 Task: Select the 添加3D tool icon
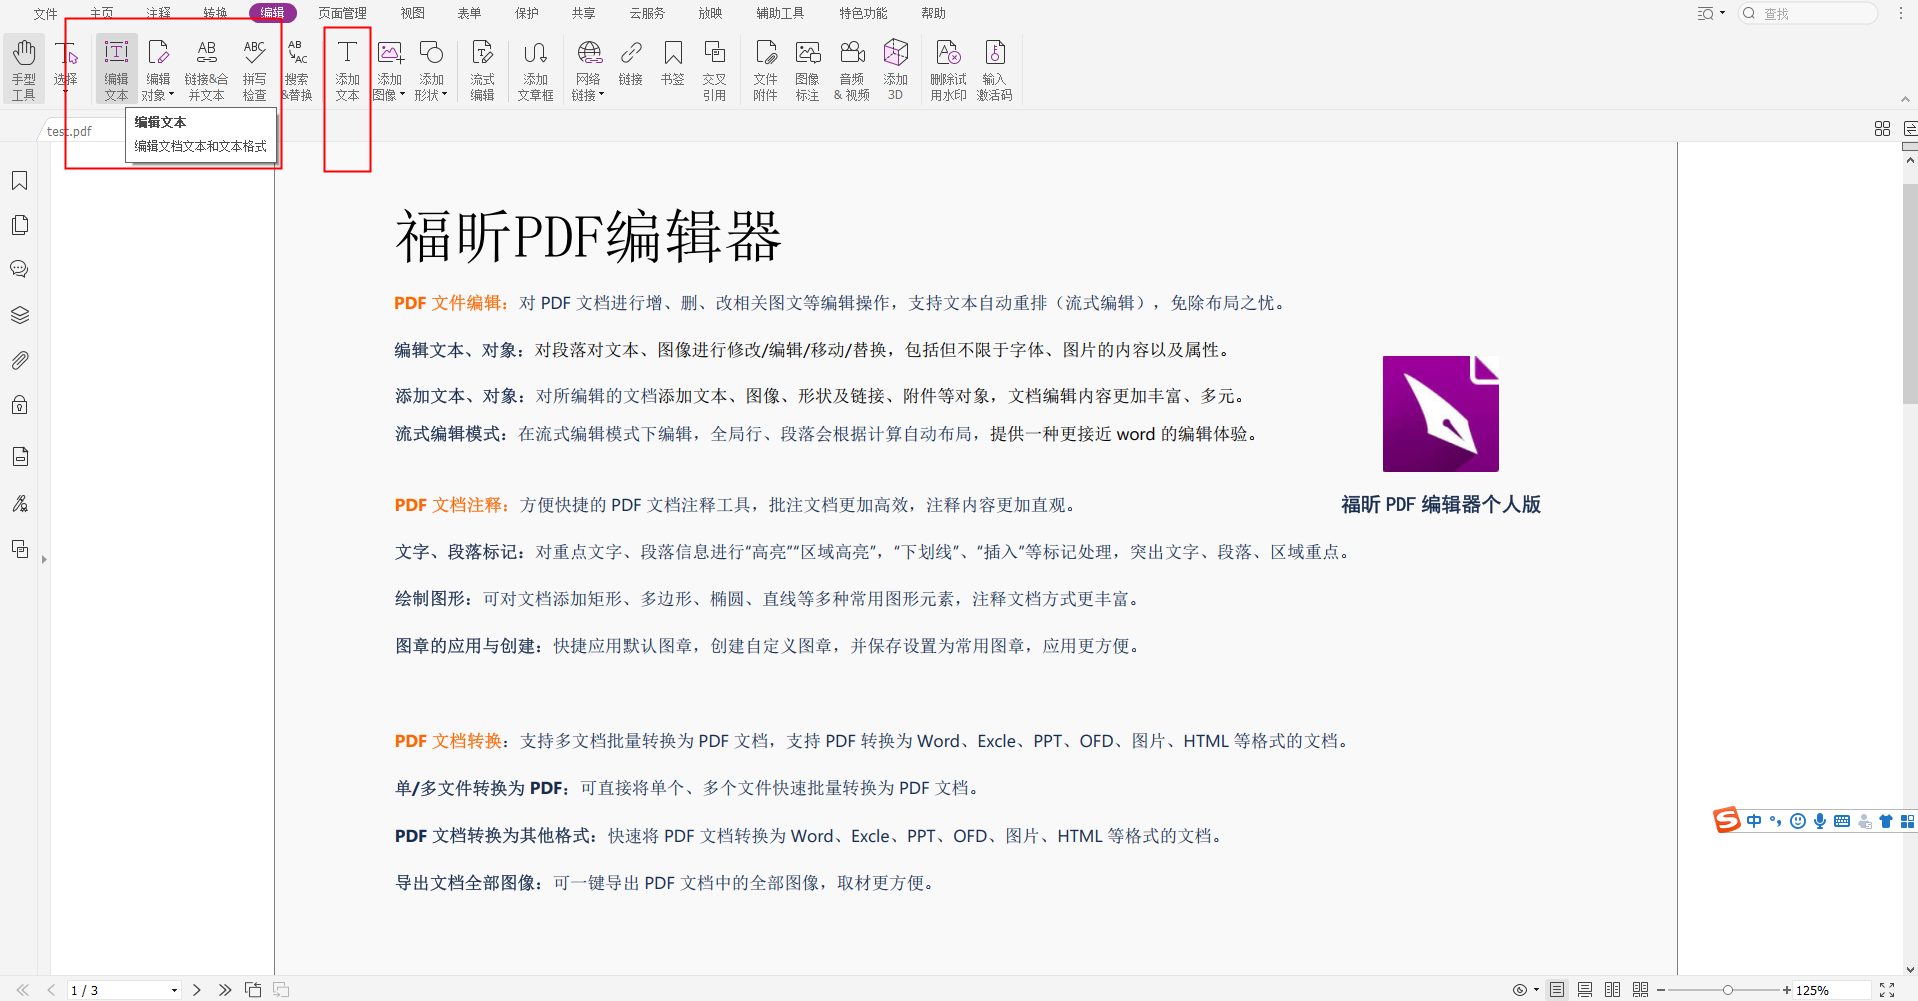tap(895, 68)
